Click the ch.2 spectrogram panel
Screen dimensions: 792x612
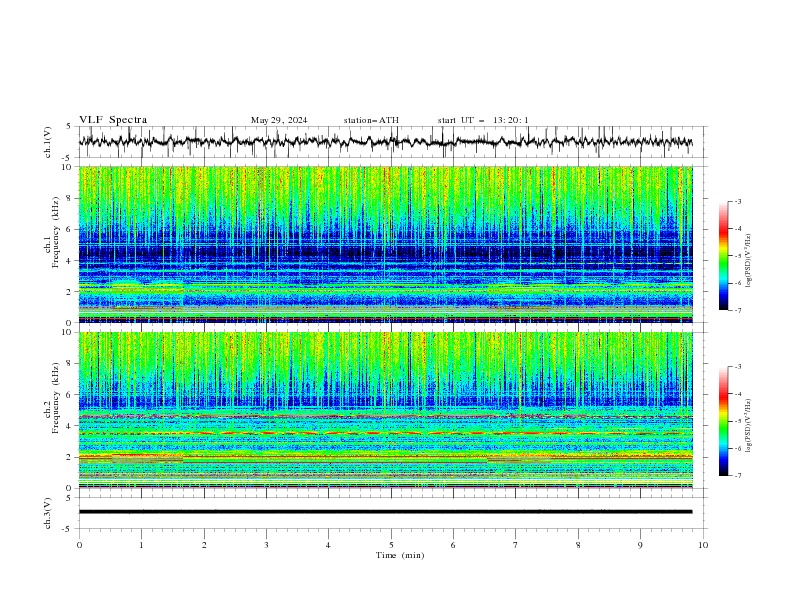(385, 410)
